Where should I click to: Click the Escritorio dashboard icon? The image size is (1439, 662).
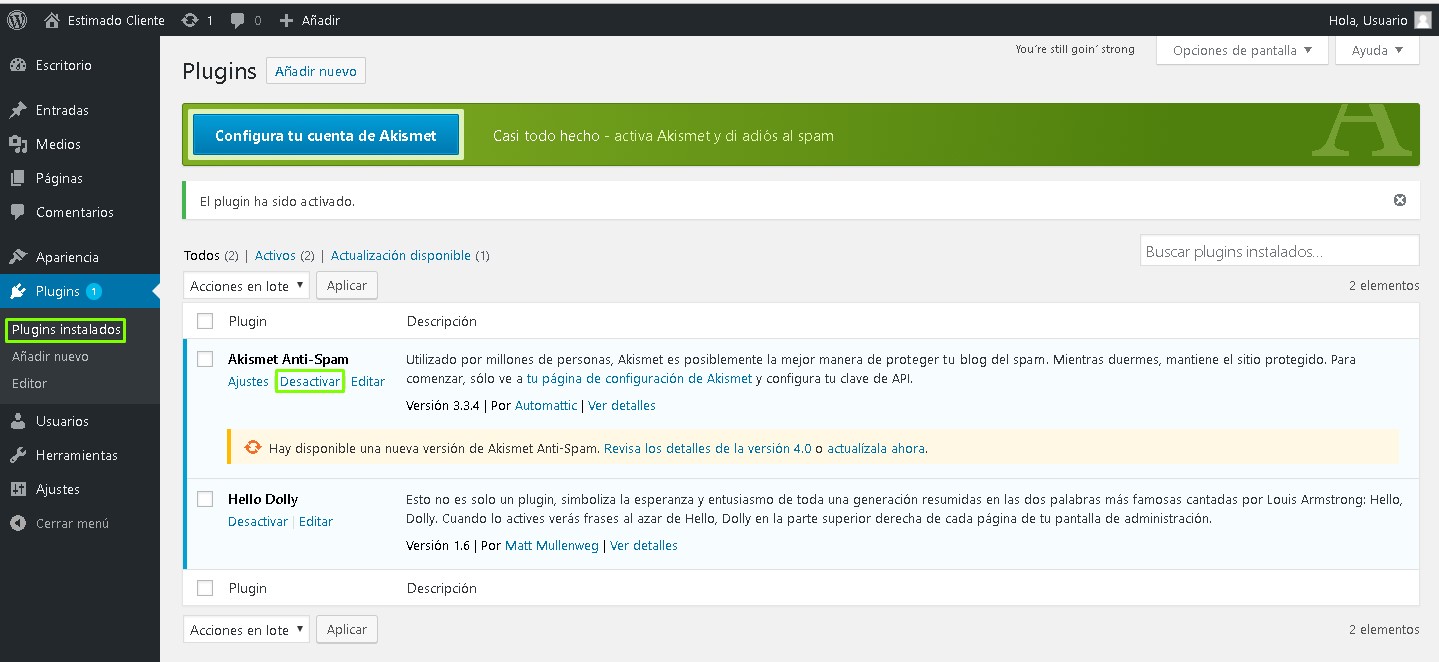click(18, 65)
